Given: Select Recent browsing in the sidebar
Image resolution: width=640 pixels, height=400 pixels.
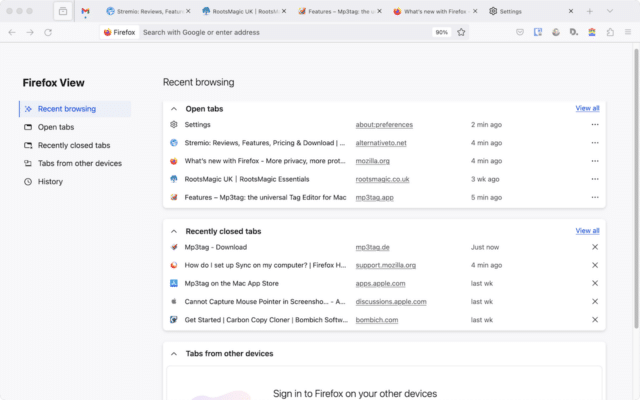Looking at the screenshot, I should 75,109.
